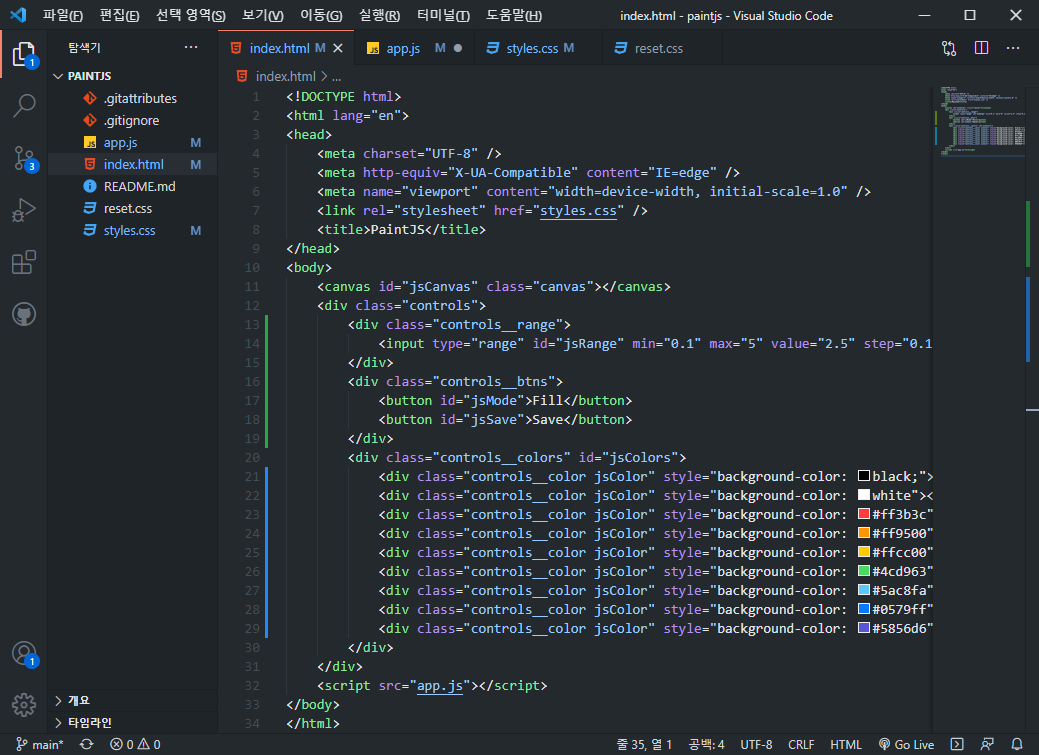Open .gitignore in the file explorer

click(133, 120)
